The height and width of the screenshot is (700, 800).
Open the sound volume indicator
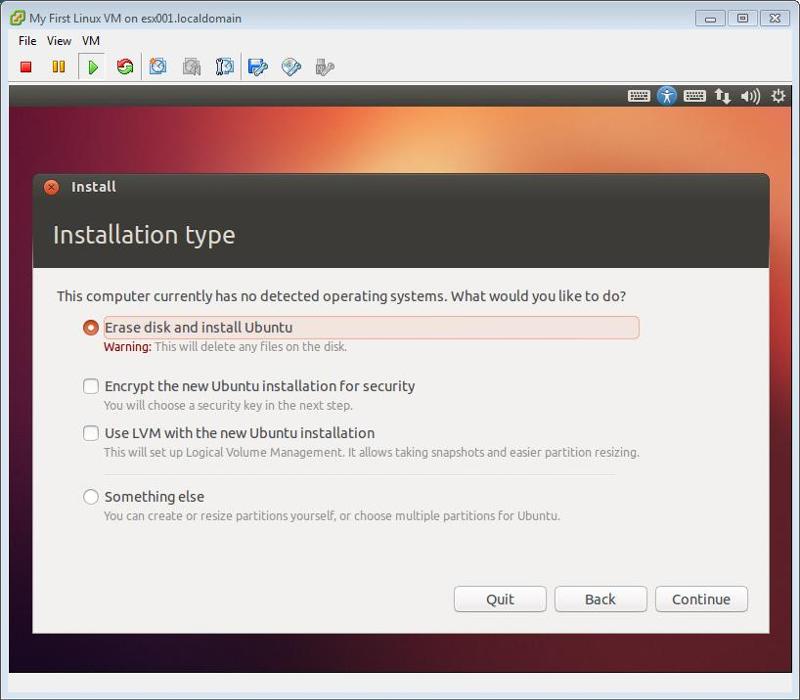tap(751, 96)
